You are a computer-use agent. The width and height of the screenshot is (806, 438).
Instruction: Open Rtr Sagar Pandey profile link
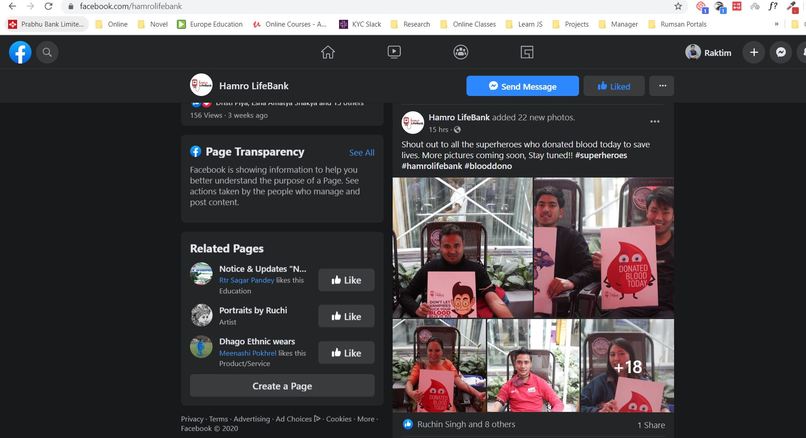point(247,280)
